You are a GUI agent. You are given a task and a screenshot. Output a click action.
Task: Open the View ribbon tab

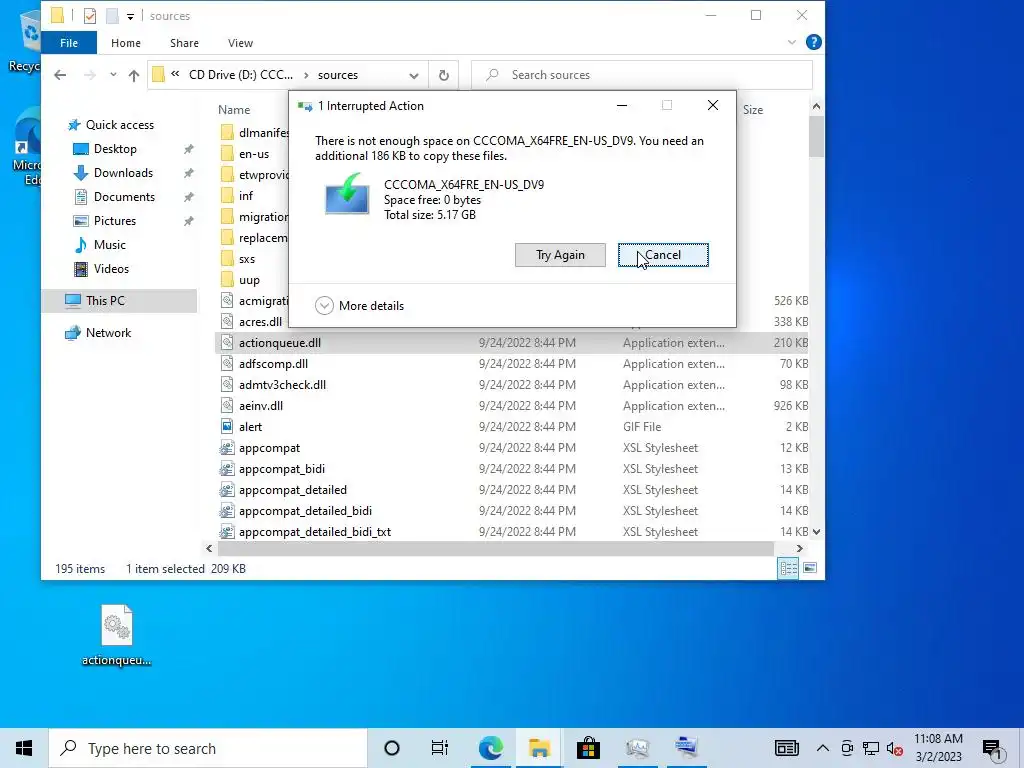240,42
